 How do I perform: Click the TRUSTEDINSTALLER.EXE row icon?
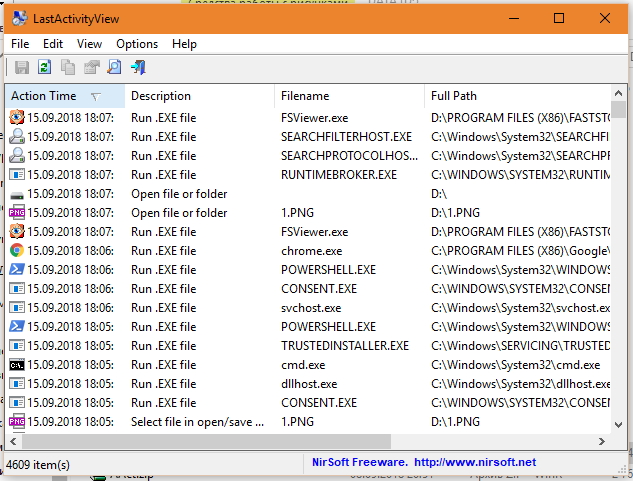click(x=17, y=346)
